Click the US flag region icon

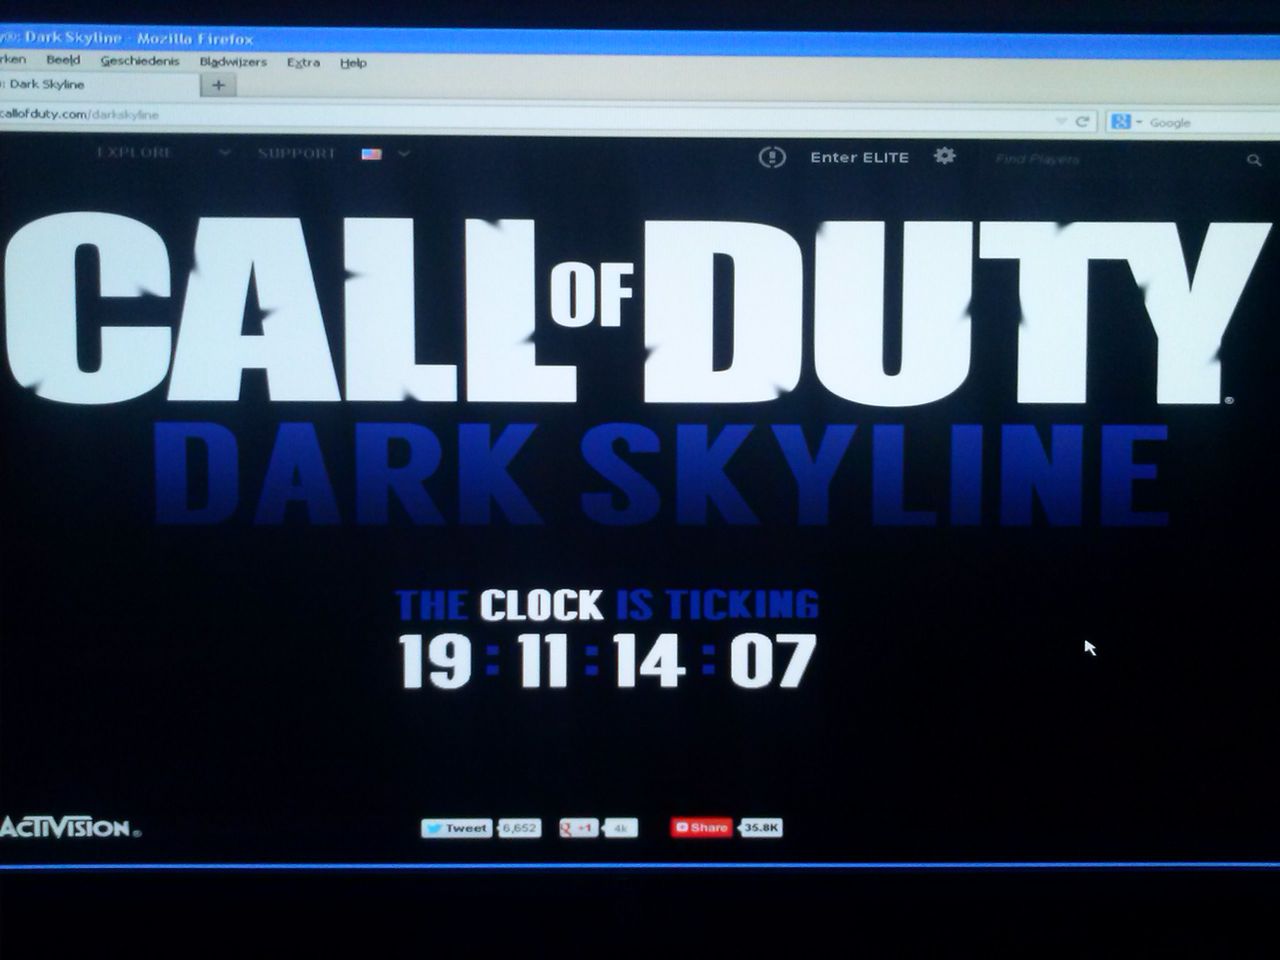tap(372, 154)
